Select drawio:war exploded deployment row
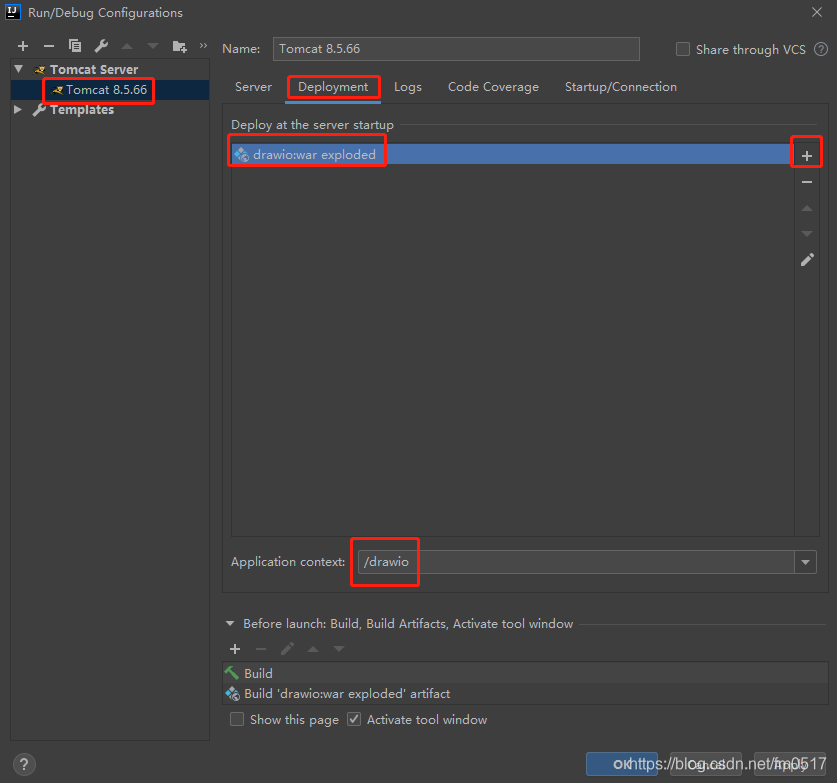The width and height of the screenshot is (837, 783). tap(512, 154)
